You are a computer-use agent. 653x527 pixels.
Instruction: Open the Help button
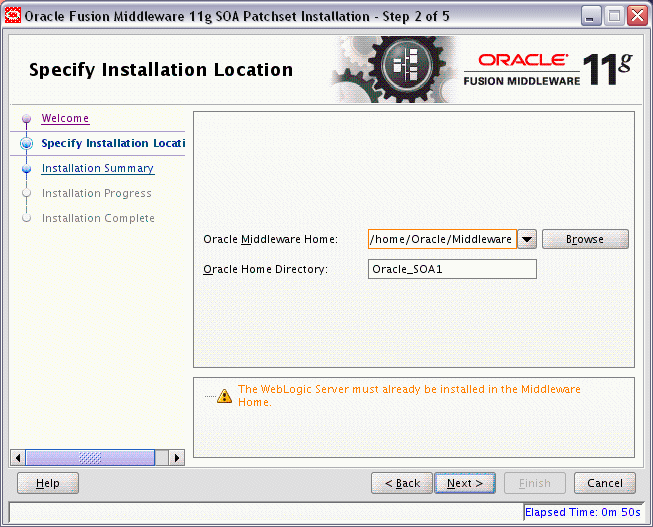[x=48, y=483]
